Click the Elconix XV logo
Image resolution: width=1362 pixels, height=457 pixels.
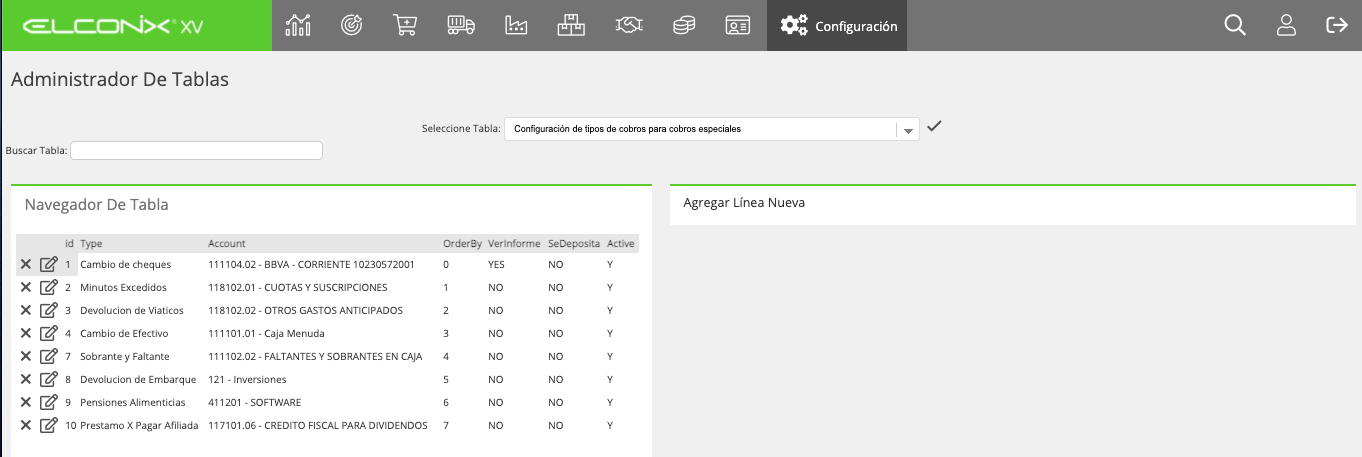(111, 26)
